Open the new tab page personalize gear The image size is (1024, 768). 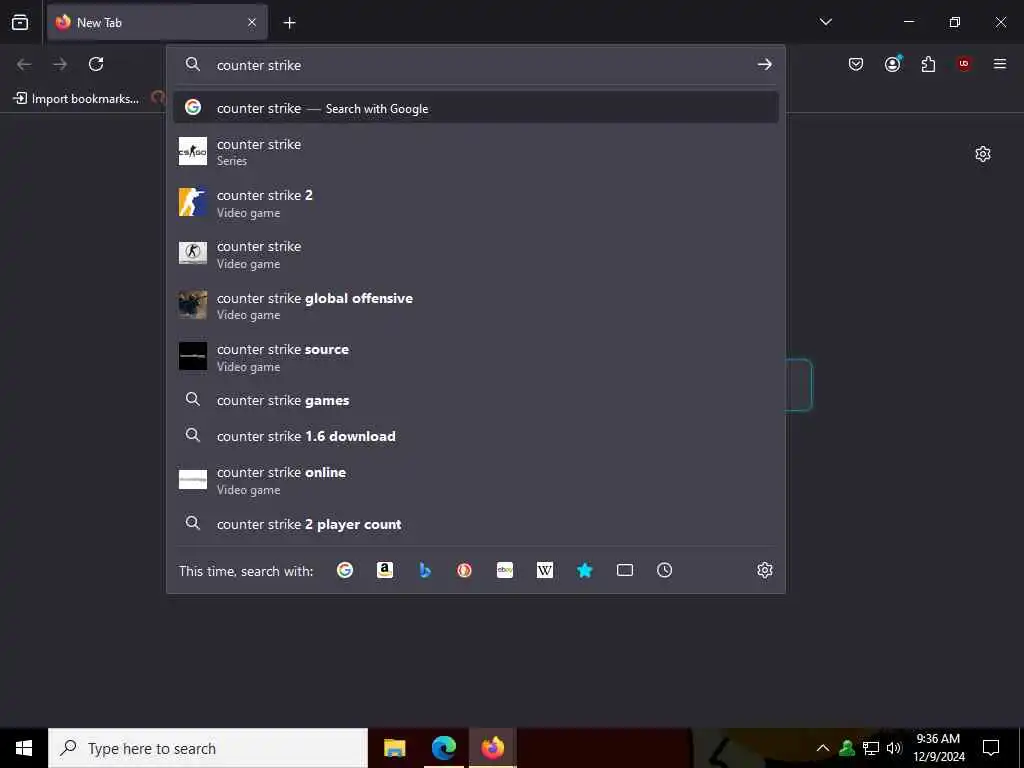pos(983,154)
